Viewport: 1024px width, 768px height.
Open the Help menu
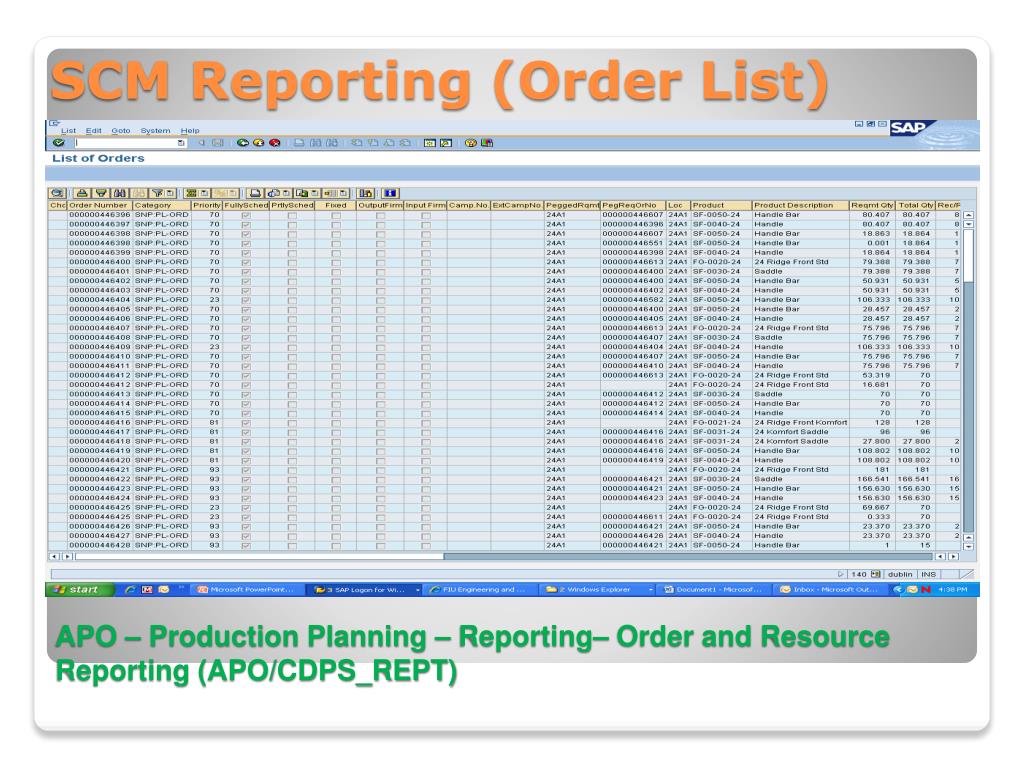[x=190, y=131]
